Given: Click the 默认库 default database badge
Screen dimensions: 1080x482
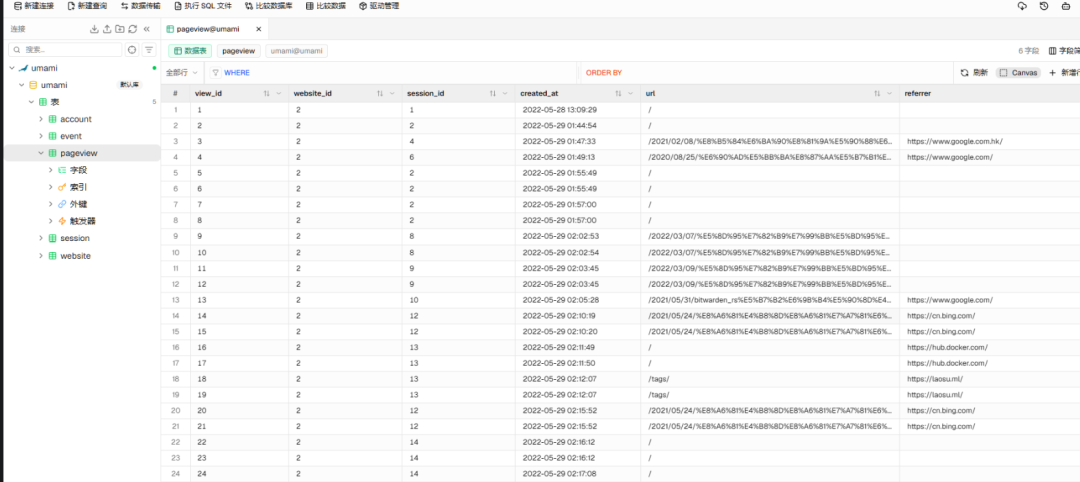Looking at the screenshot, I should pos(130,85).
